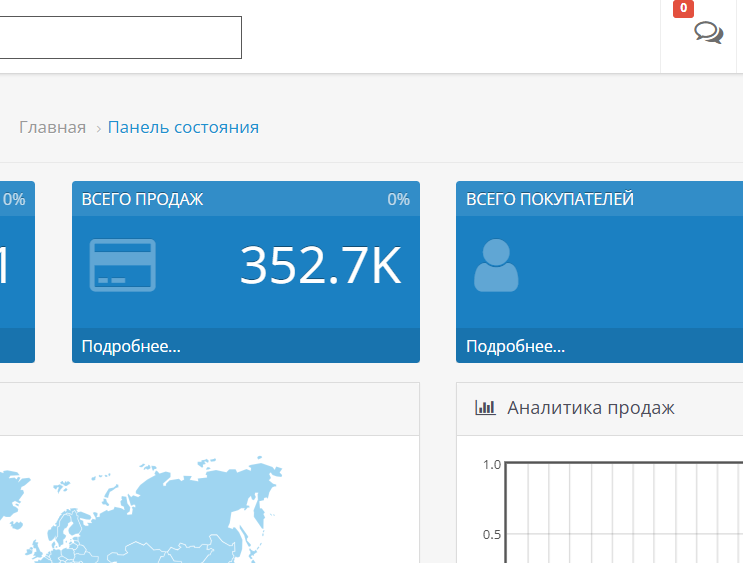Image resolution: width=743 pixels, height=563 pixels.
Task: Click the user silhouette icon in the customers card
Action: tap(496, 265)
